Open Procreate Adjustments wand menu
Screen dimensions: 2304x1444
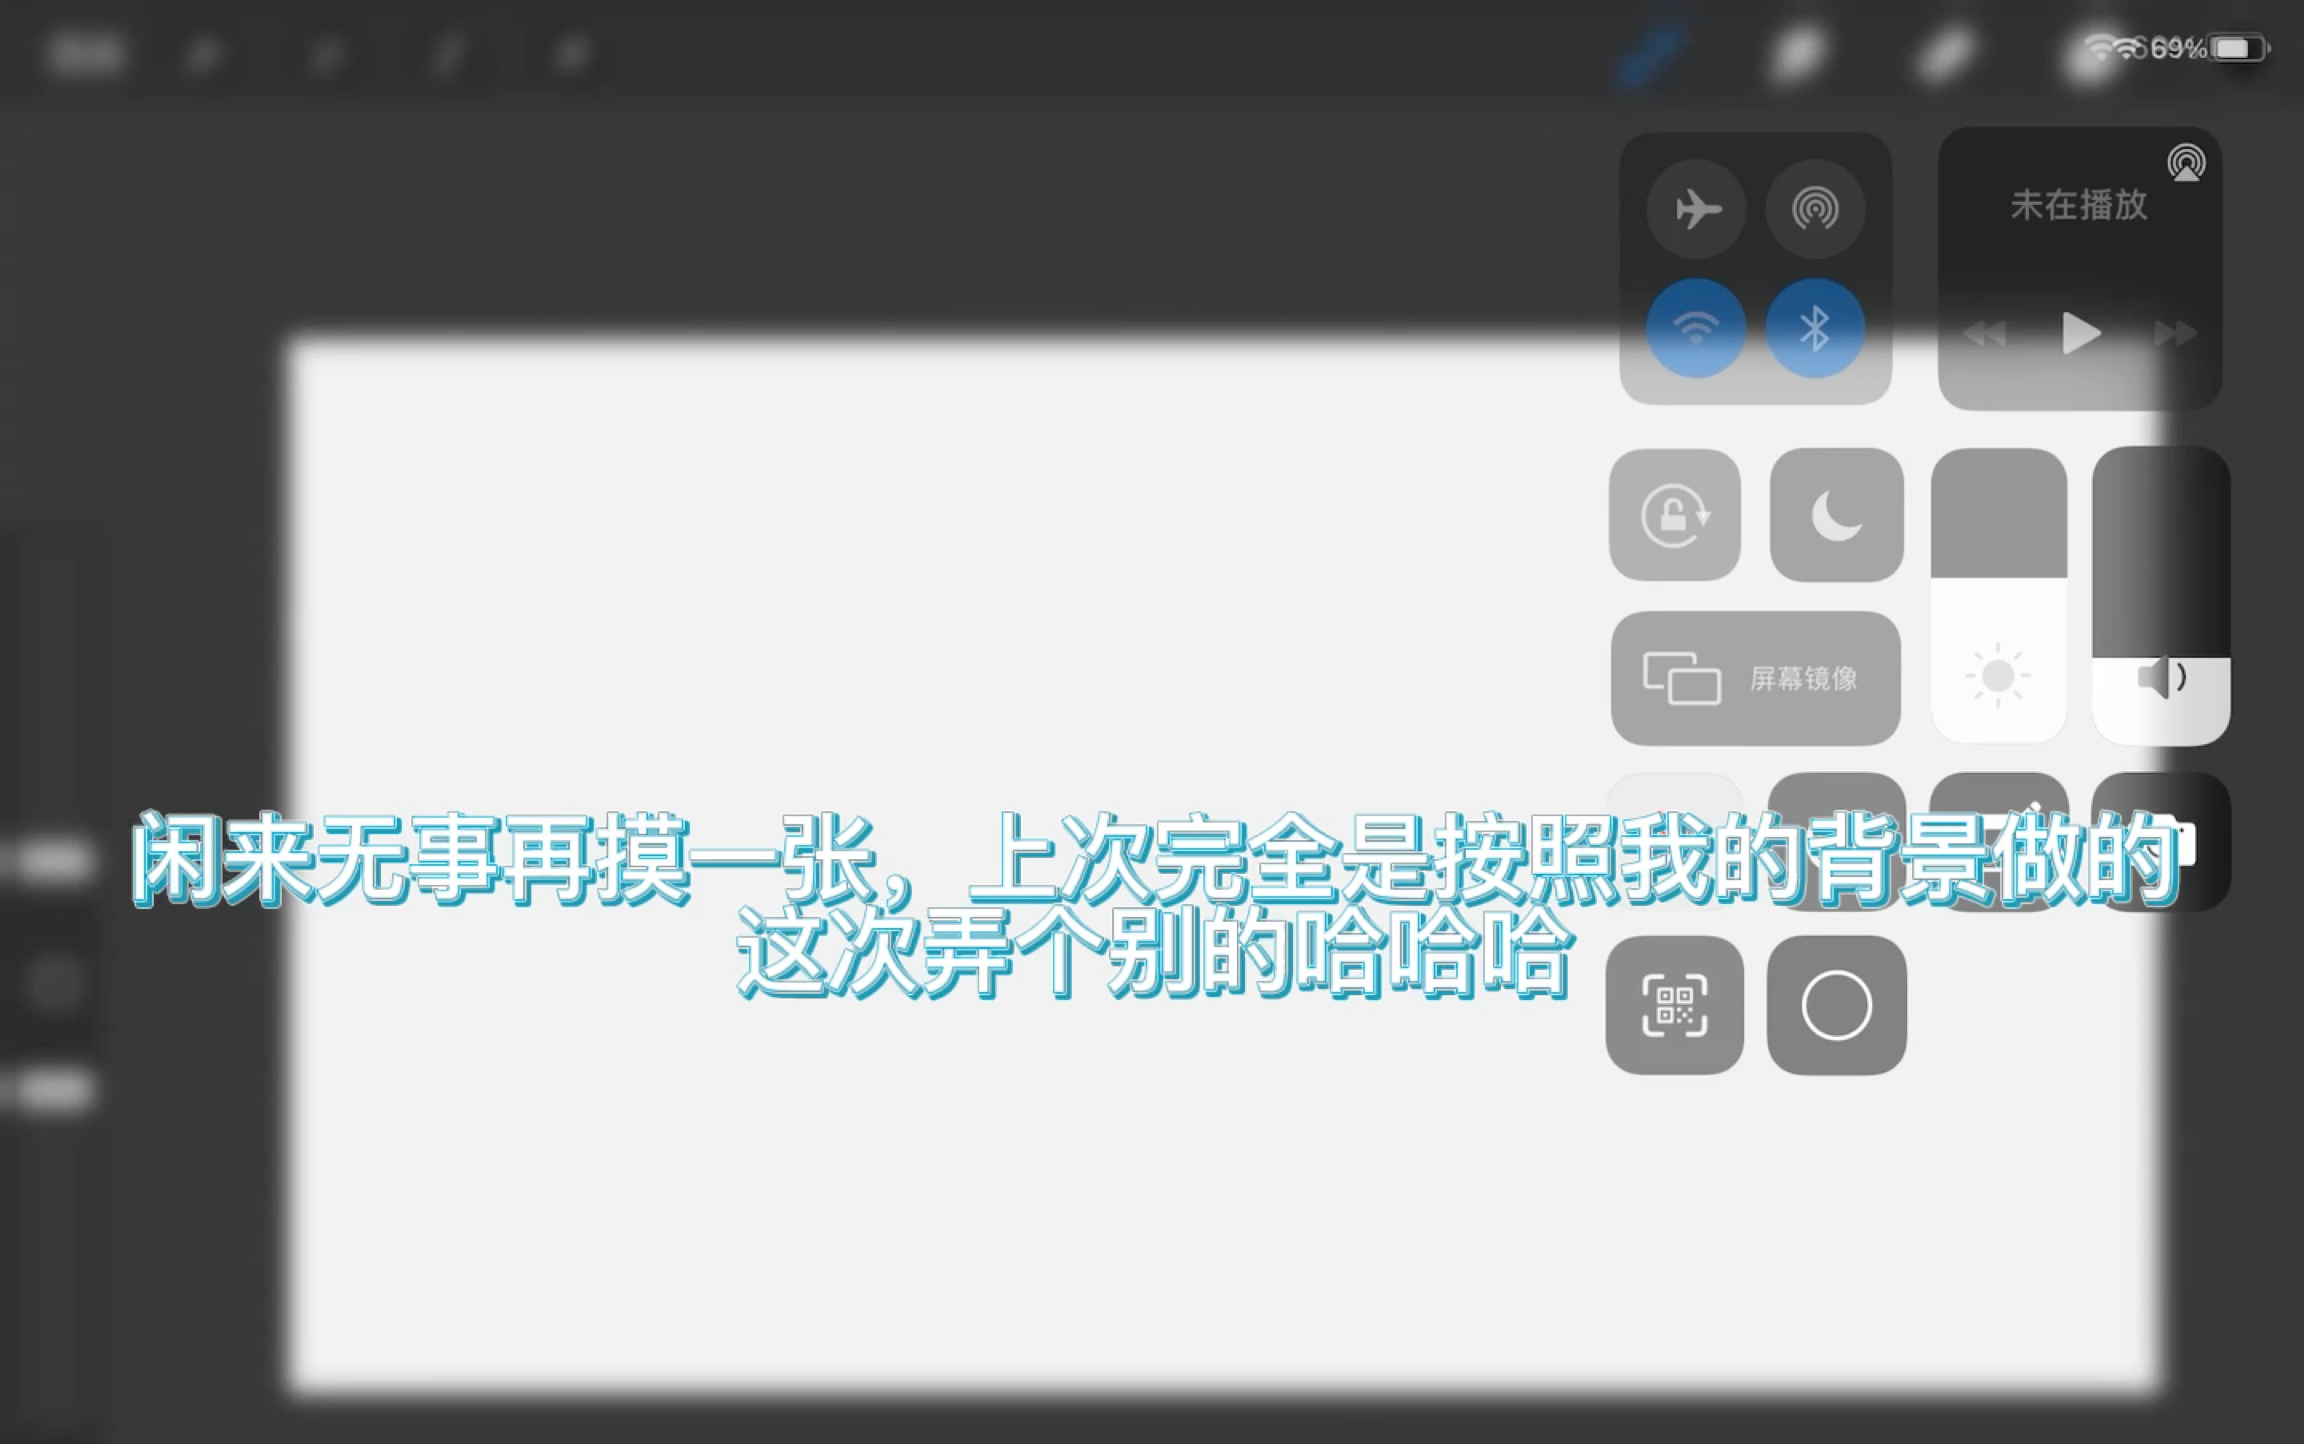coord(325,54)
